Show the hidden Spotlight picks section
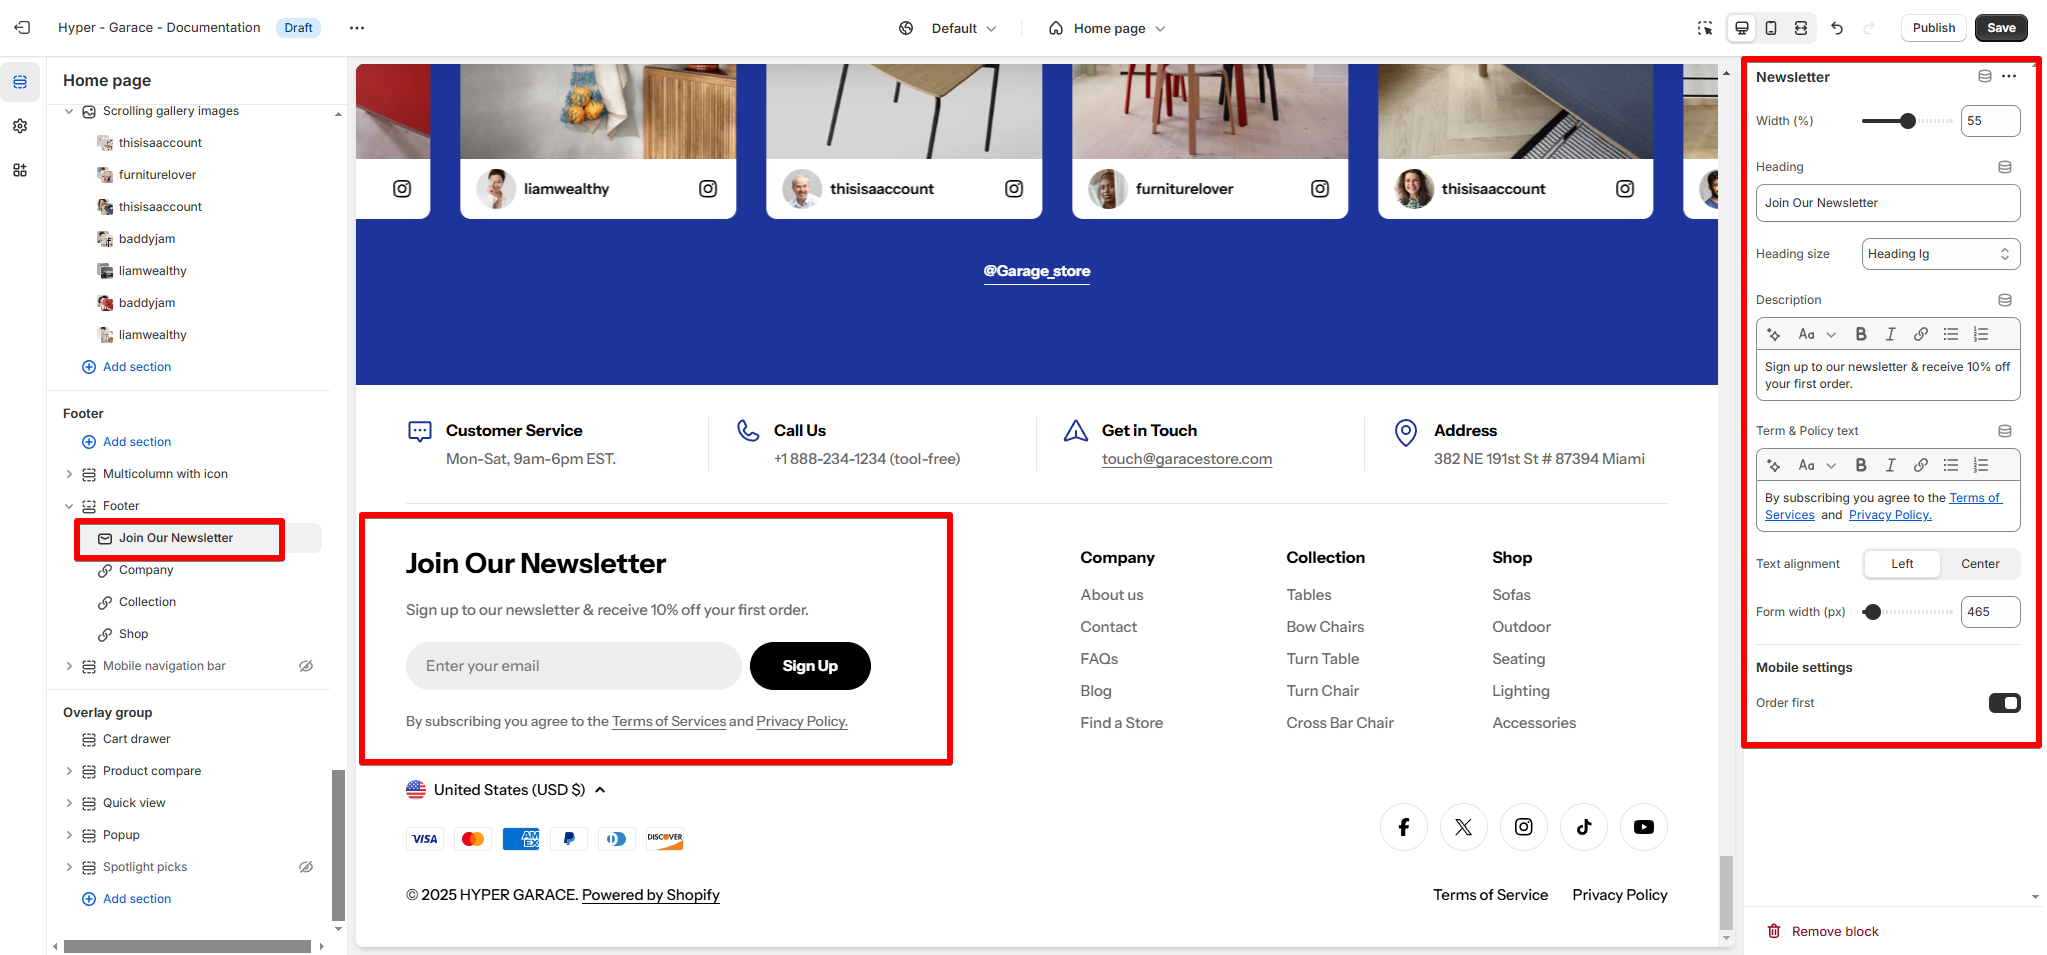The height and width of the screenshot is (955, 2047). 306,867
